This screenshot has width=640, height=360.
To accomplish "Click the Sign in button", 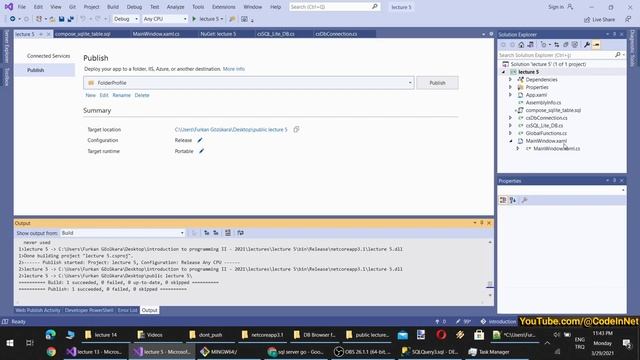I will coord(561,7).
